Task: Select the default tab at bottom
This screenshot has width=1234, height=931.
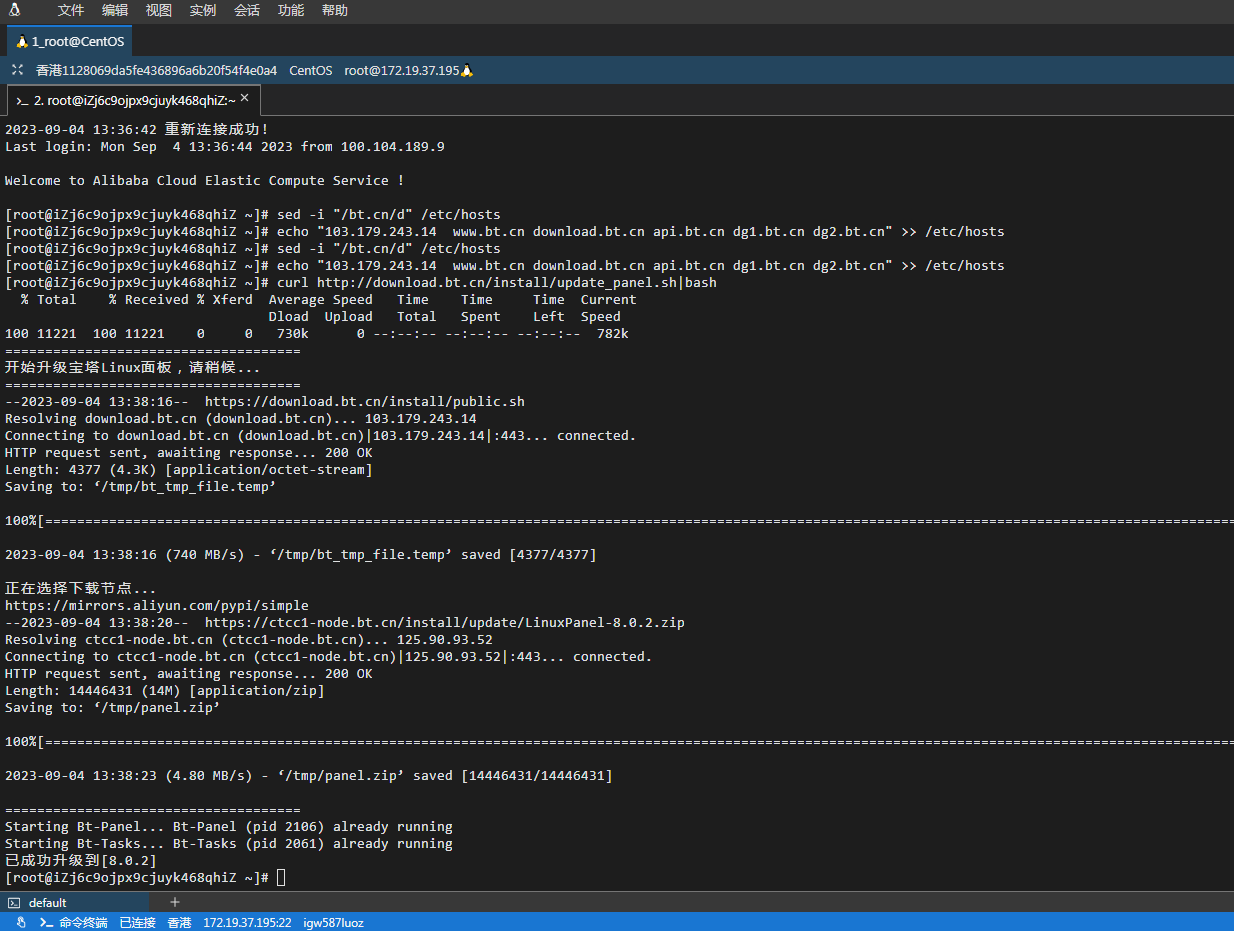Action: [75, 902]
